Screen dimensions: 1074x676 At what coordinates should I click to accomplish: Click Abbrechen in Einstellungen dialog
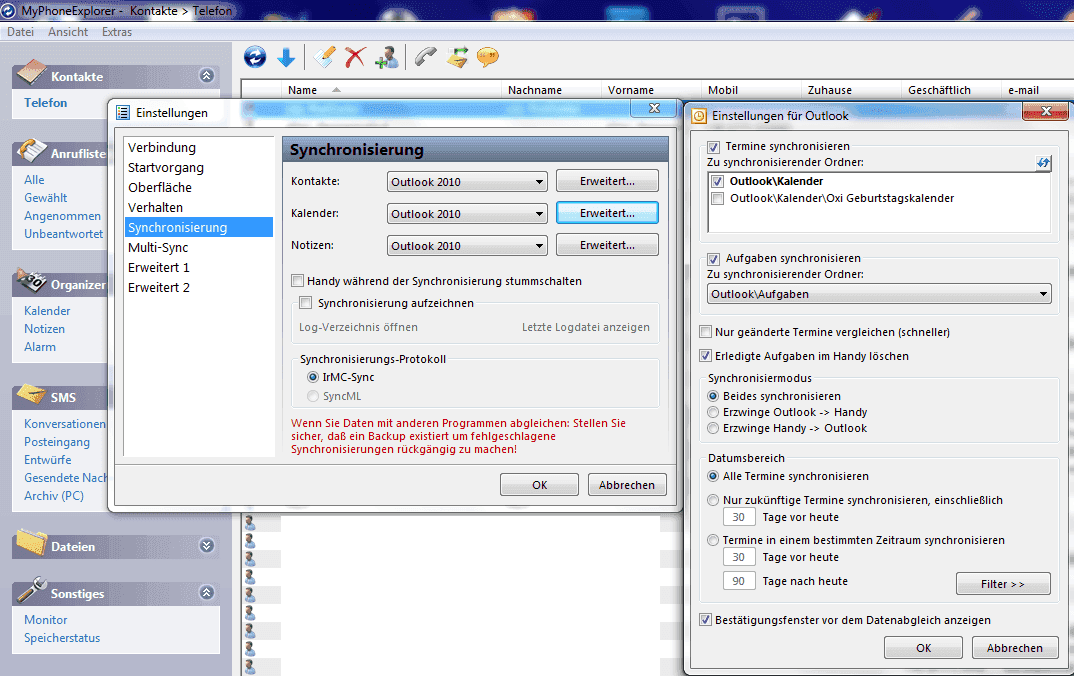(627, 485)
